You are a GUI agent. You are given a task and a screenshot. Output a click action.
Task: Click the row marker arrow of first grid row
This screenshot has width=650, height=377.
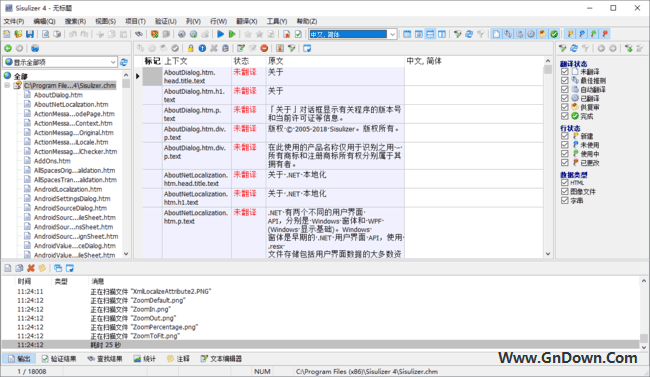[138, 76]
